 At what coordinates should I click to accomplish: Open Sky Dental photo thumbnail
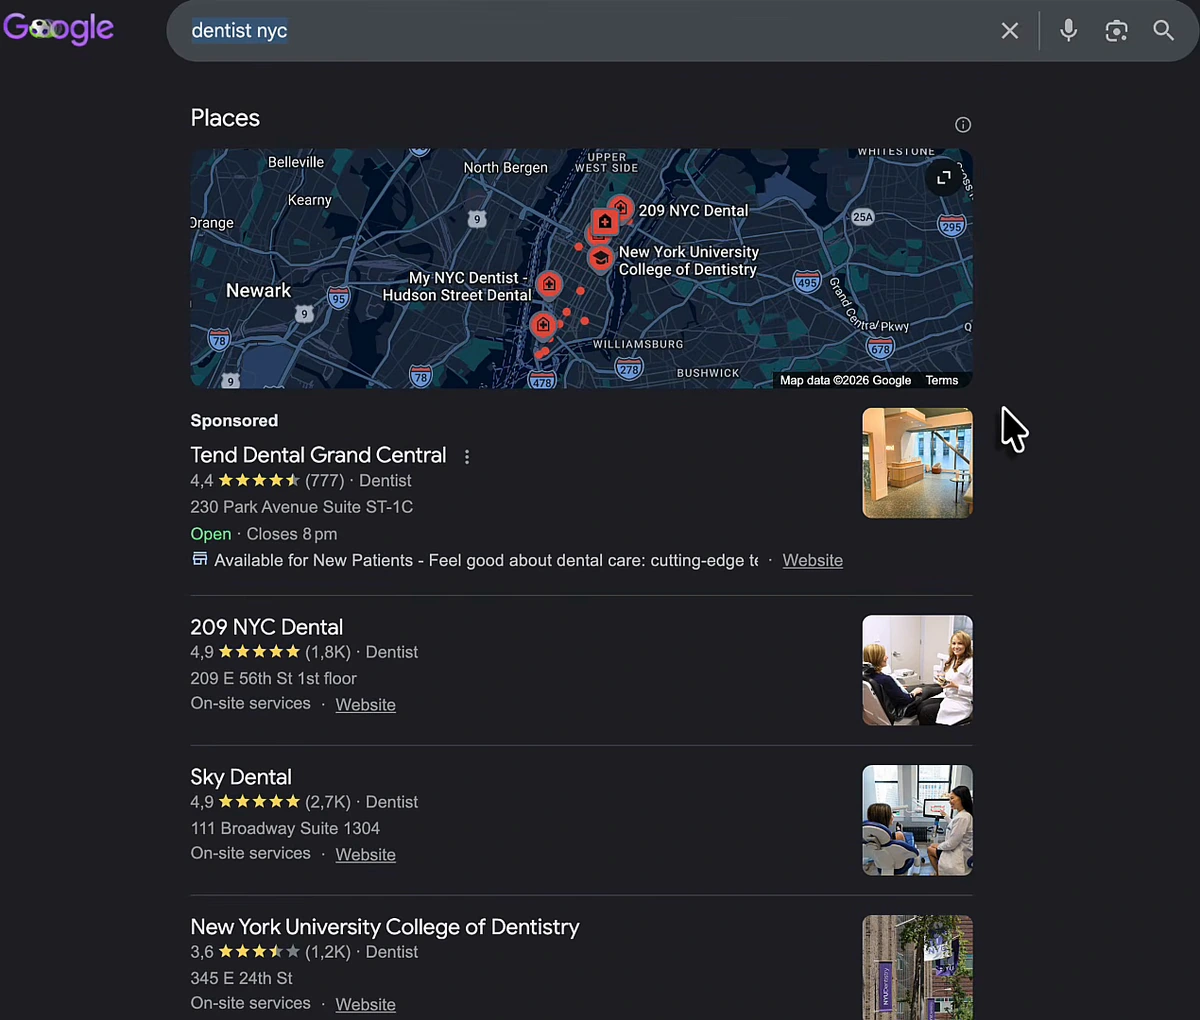tap(917, 820)
